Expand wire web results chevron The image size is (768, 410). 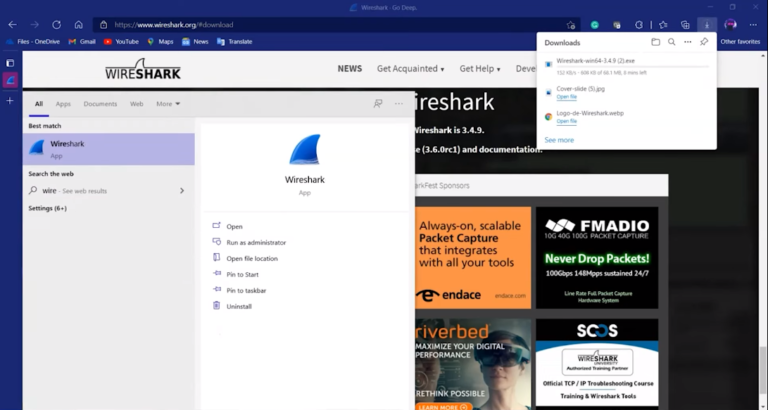(x=182, y=191)
